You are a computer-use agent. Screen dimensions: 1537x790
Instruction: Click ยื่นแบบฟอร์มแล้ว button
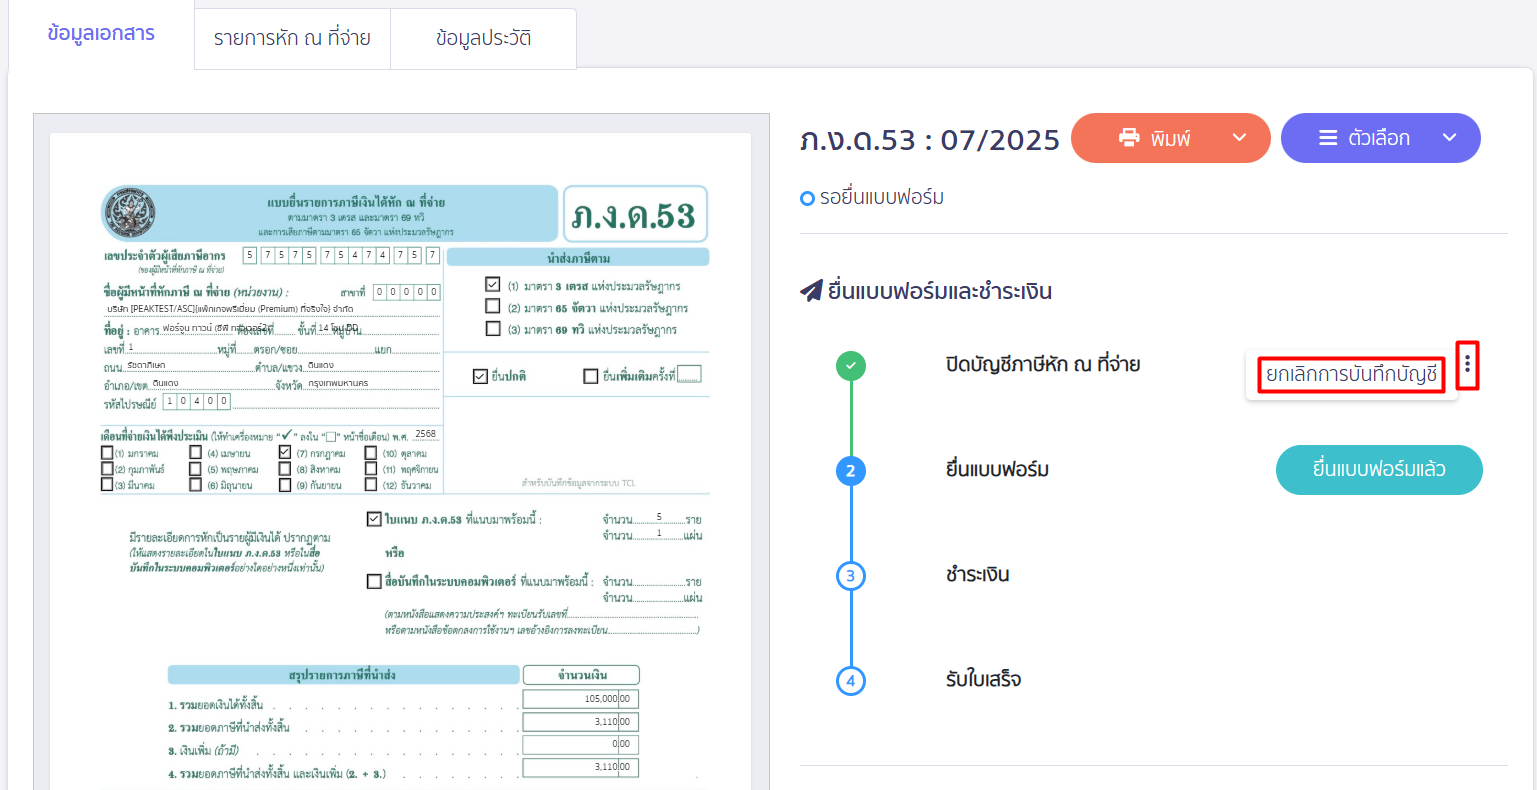tap(1379, 470)
